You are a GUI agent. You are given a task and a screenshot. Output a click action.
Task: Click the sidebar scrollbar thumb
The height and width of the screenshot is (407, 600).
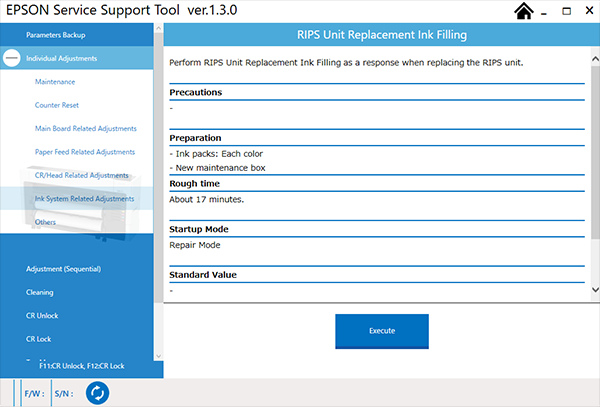(x=158, y=168)
